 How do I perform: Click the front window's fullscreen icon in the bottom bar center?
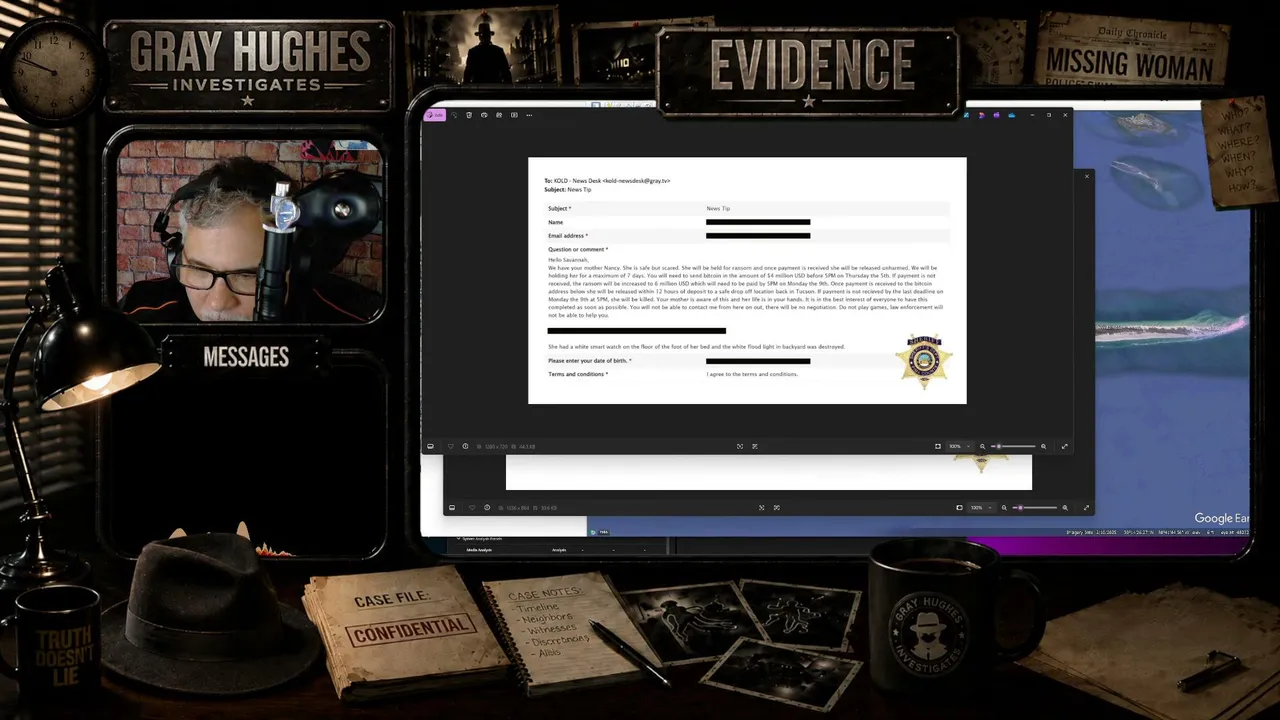740,446
